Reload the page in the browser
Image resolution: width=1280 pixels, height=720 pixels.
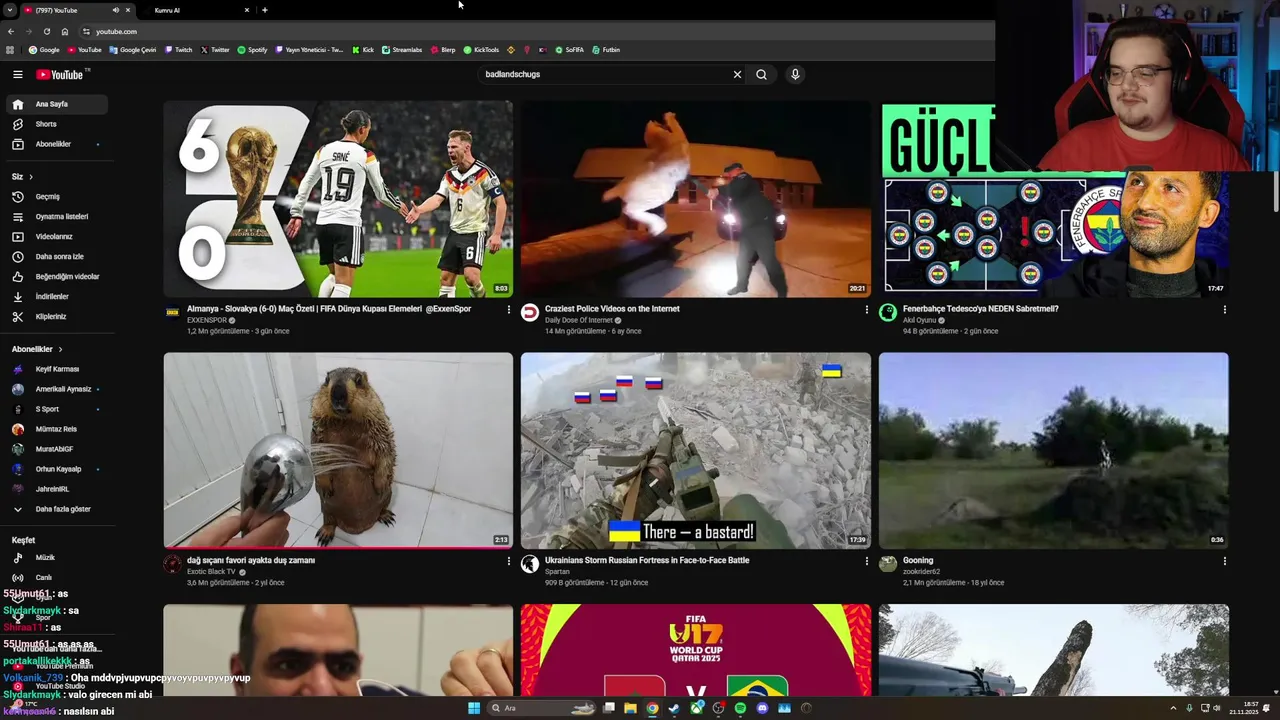[x=46, y=31]
